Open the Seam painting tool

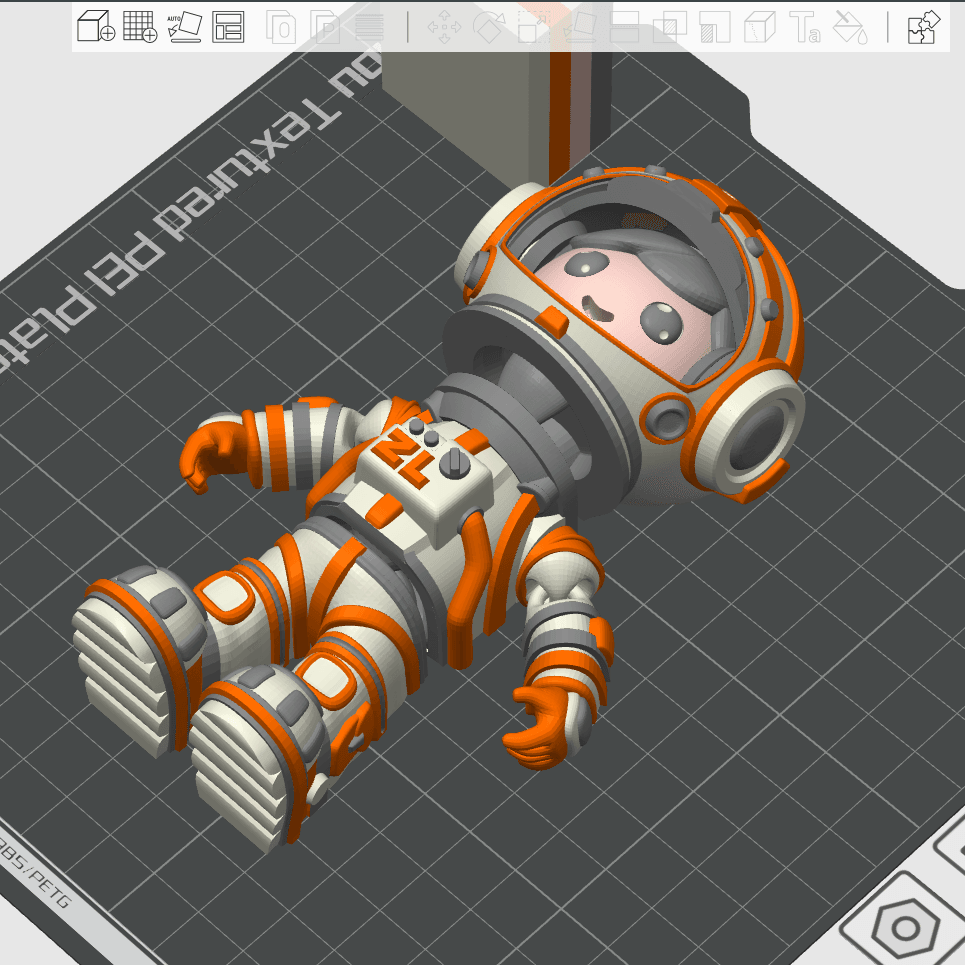pos(760,27)
